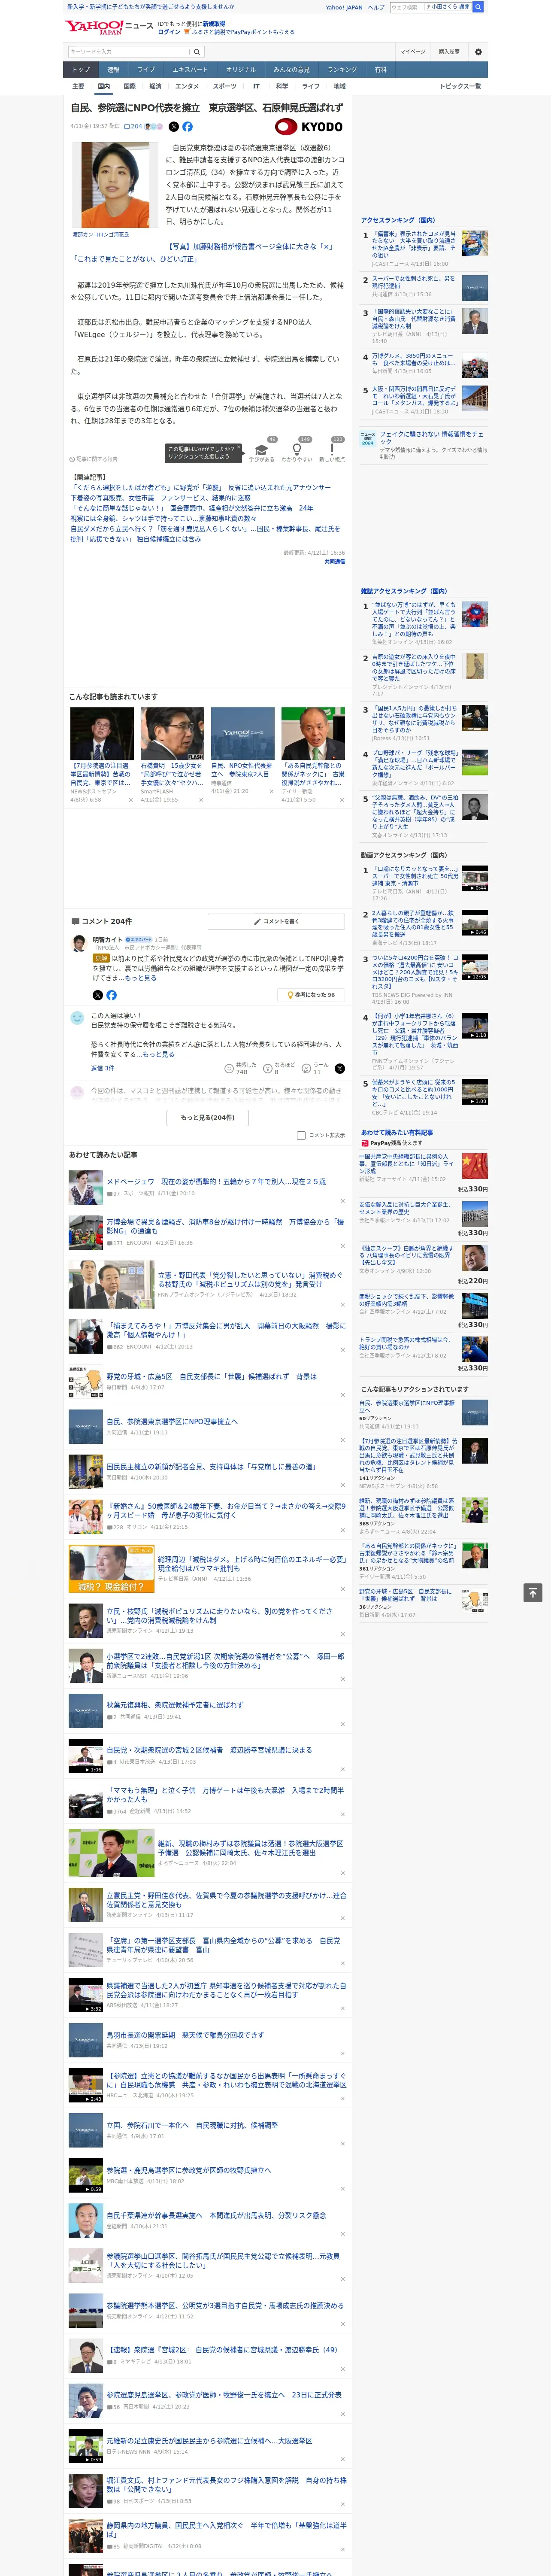Image resolution: width=551 pixels, height=2576 pixels.
Task: Click the 参考になった 96 button
Action: tap(311, 995)
